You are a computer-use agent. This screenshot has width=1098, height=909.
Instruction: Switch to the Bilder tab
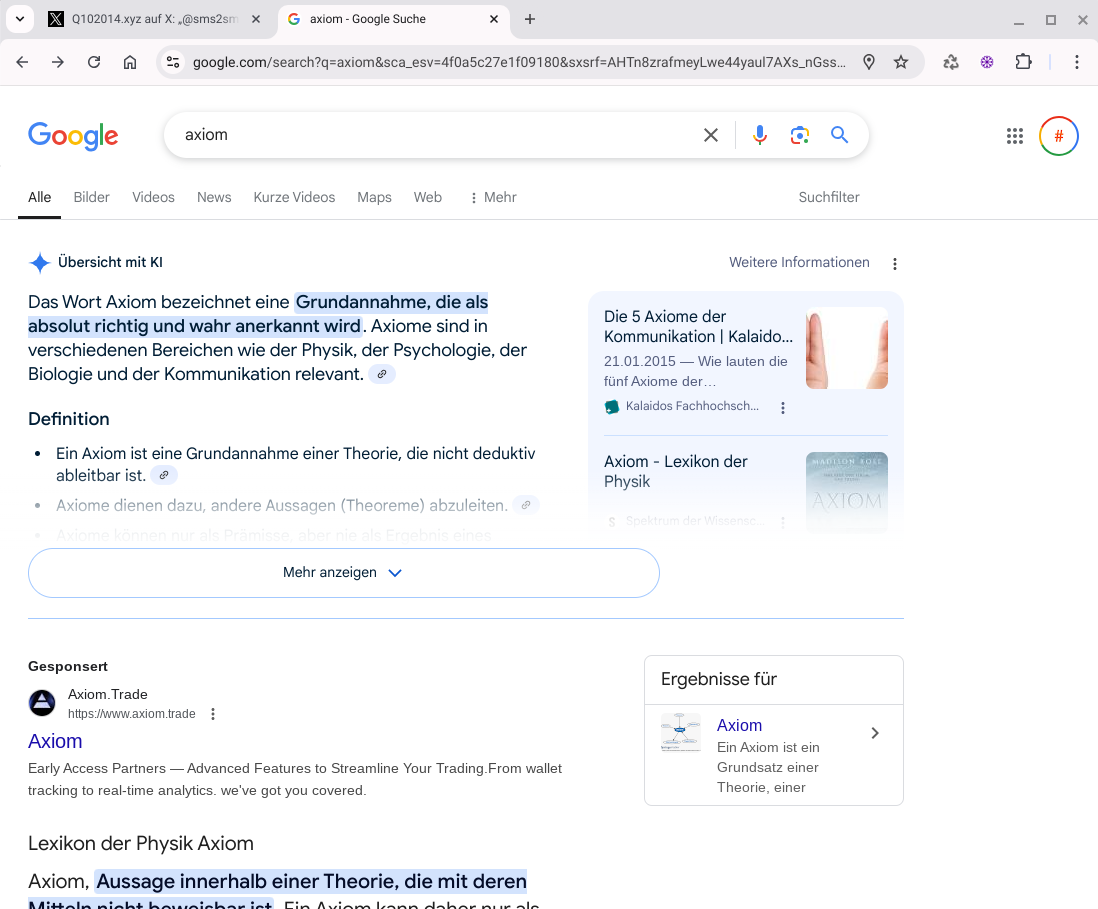coord(91,197)
